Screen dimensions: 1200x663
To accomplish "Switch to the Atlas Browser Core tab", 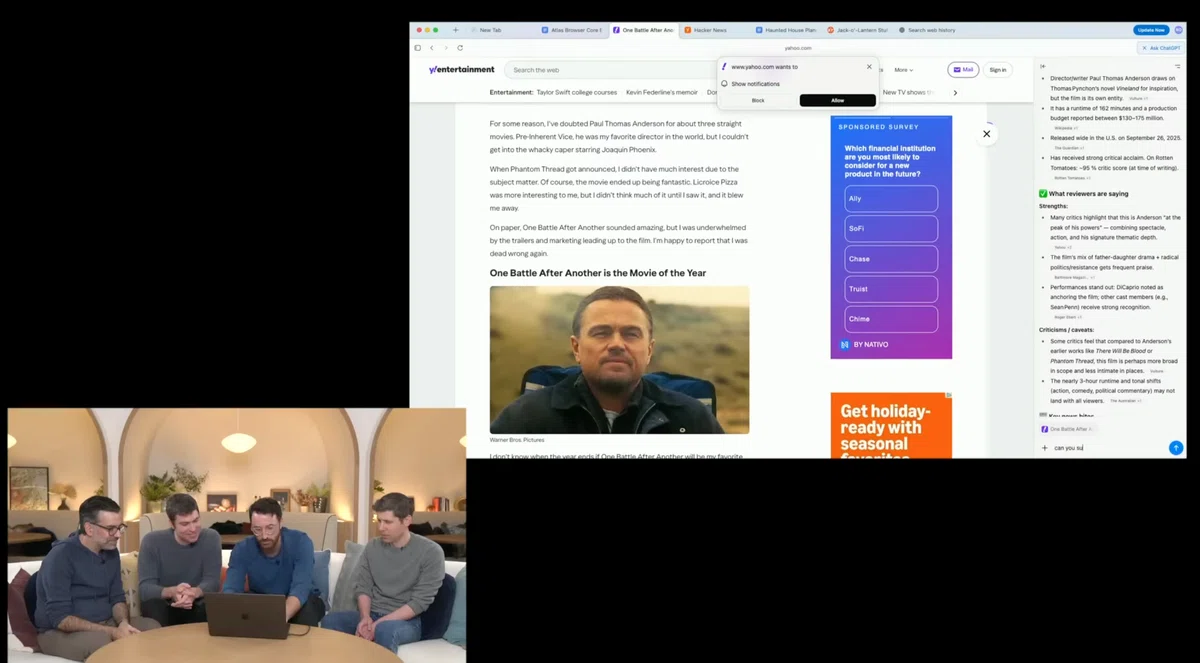I will point(572,30).
